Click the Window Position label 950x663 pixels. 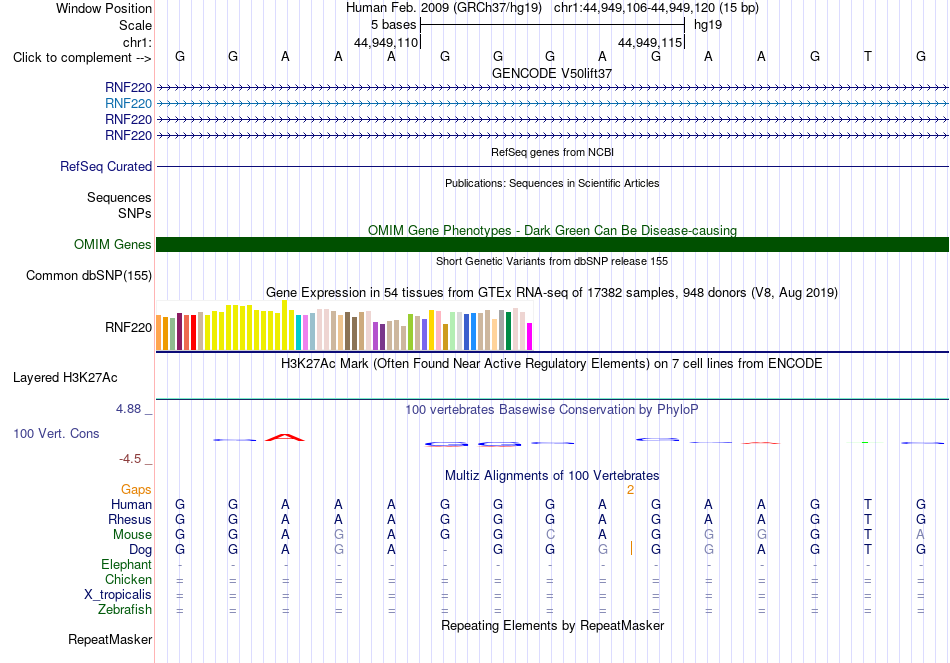click(104, 8)
